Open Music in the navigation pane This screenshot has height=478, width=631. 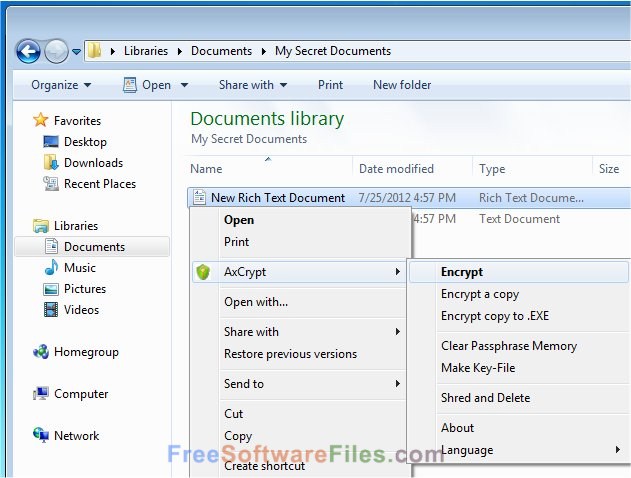(x=80, y=268)
